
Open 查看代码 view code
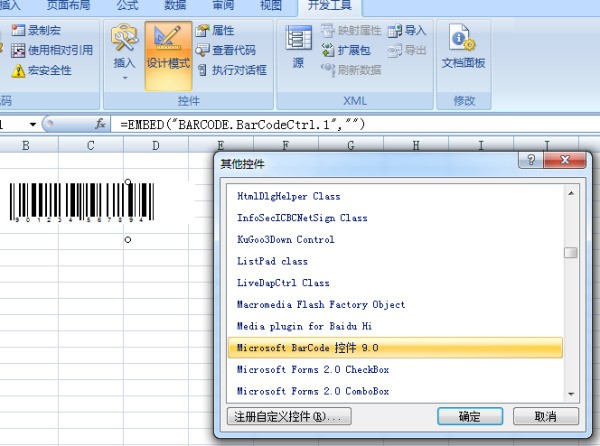pyautogui.click(x=203, y=50)
